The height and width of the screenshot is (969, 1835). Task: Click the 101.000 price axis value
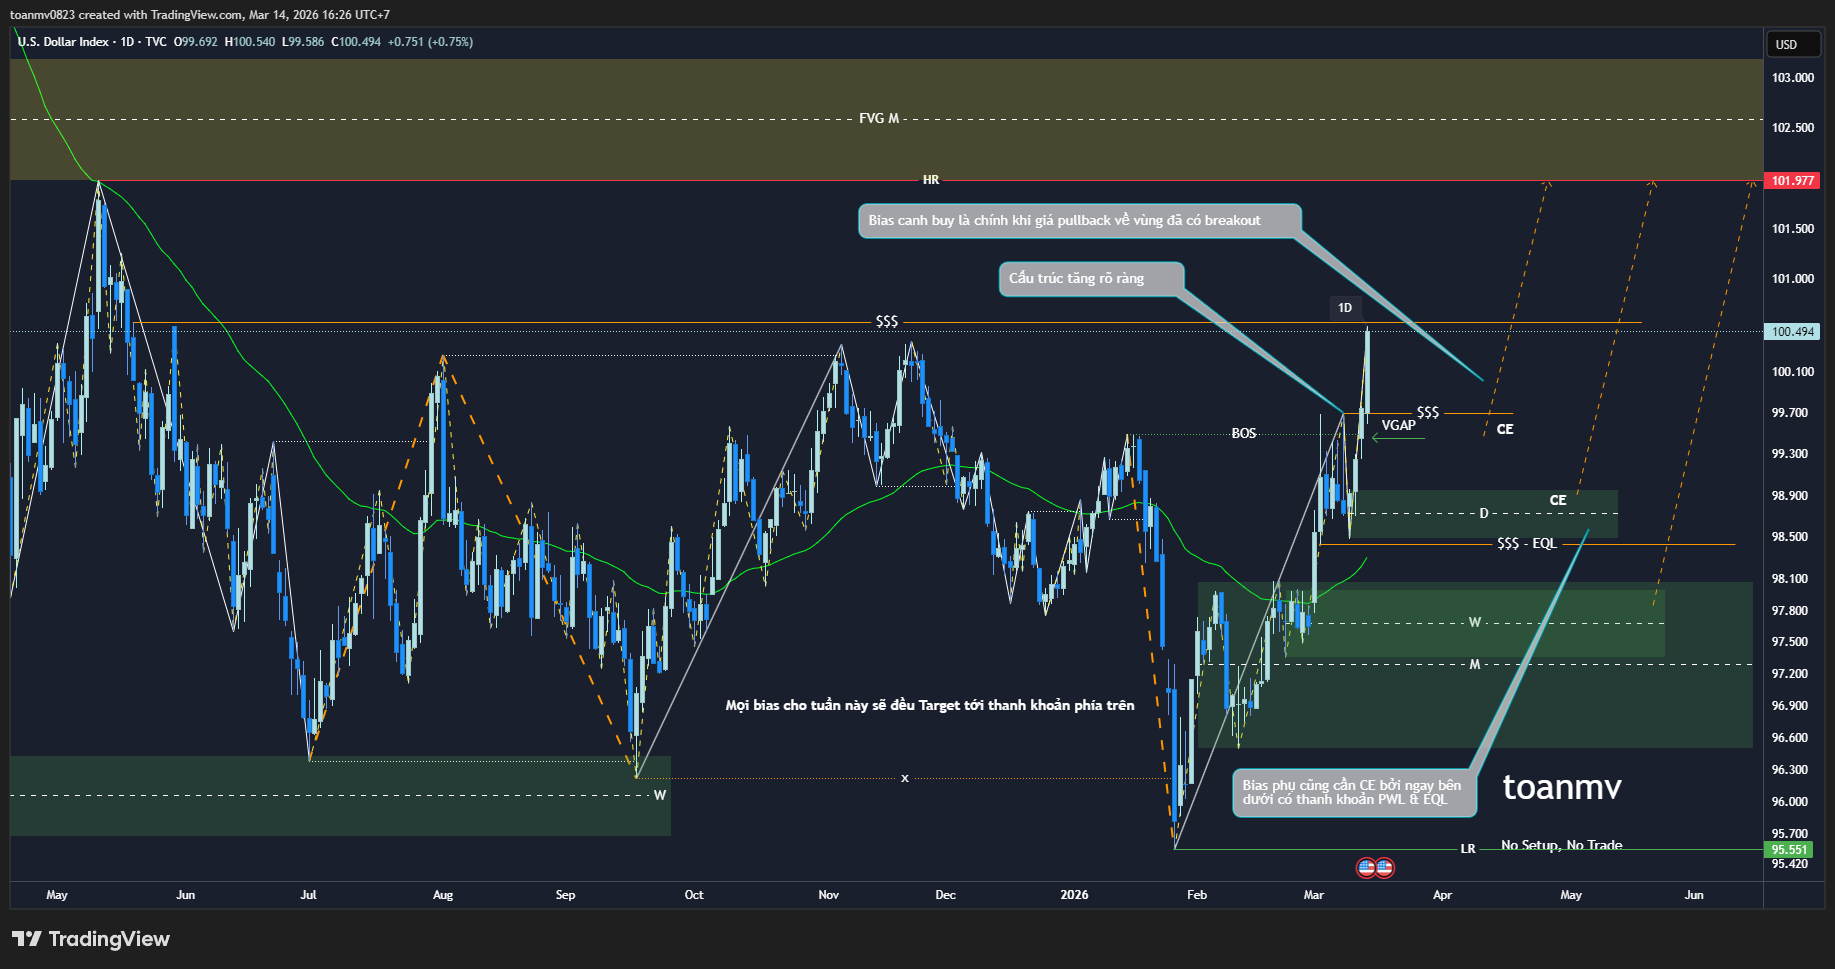[x=1793, y=279]
